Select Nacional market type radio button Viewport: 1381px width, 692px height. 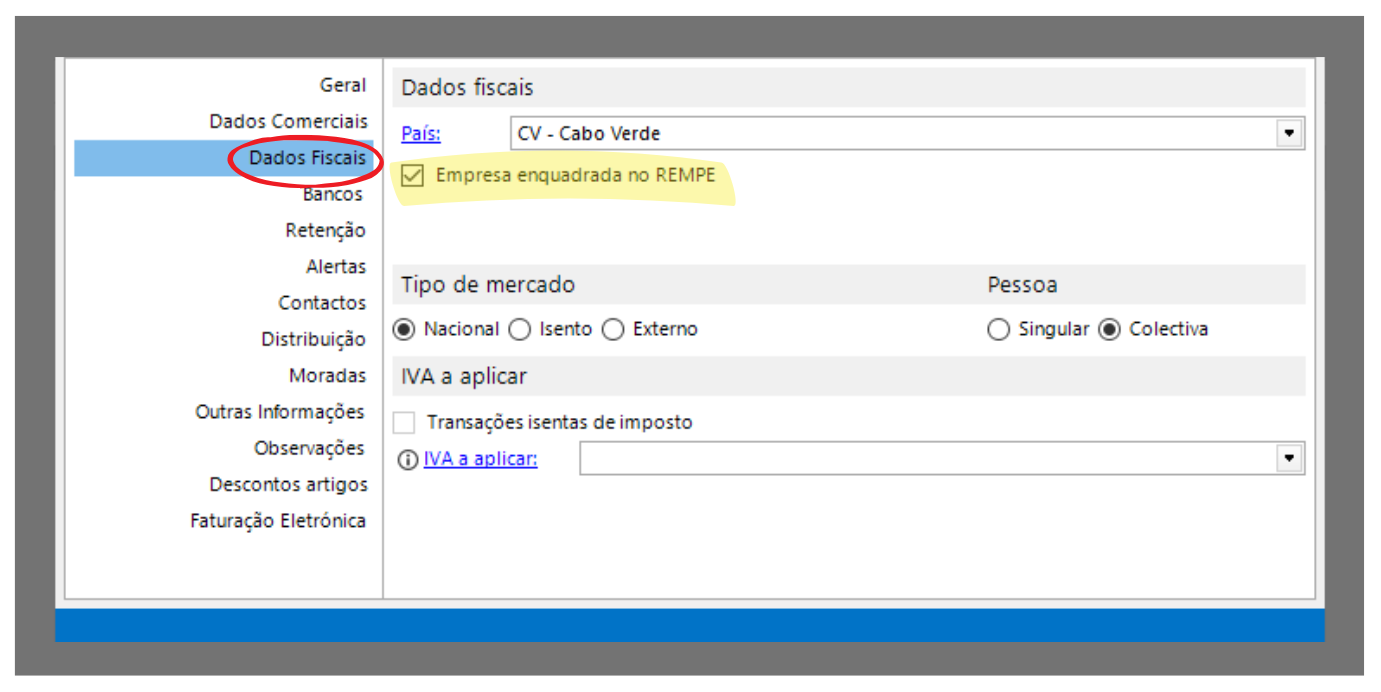click(x=404, y=329)
